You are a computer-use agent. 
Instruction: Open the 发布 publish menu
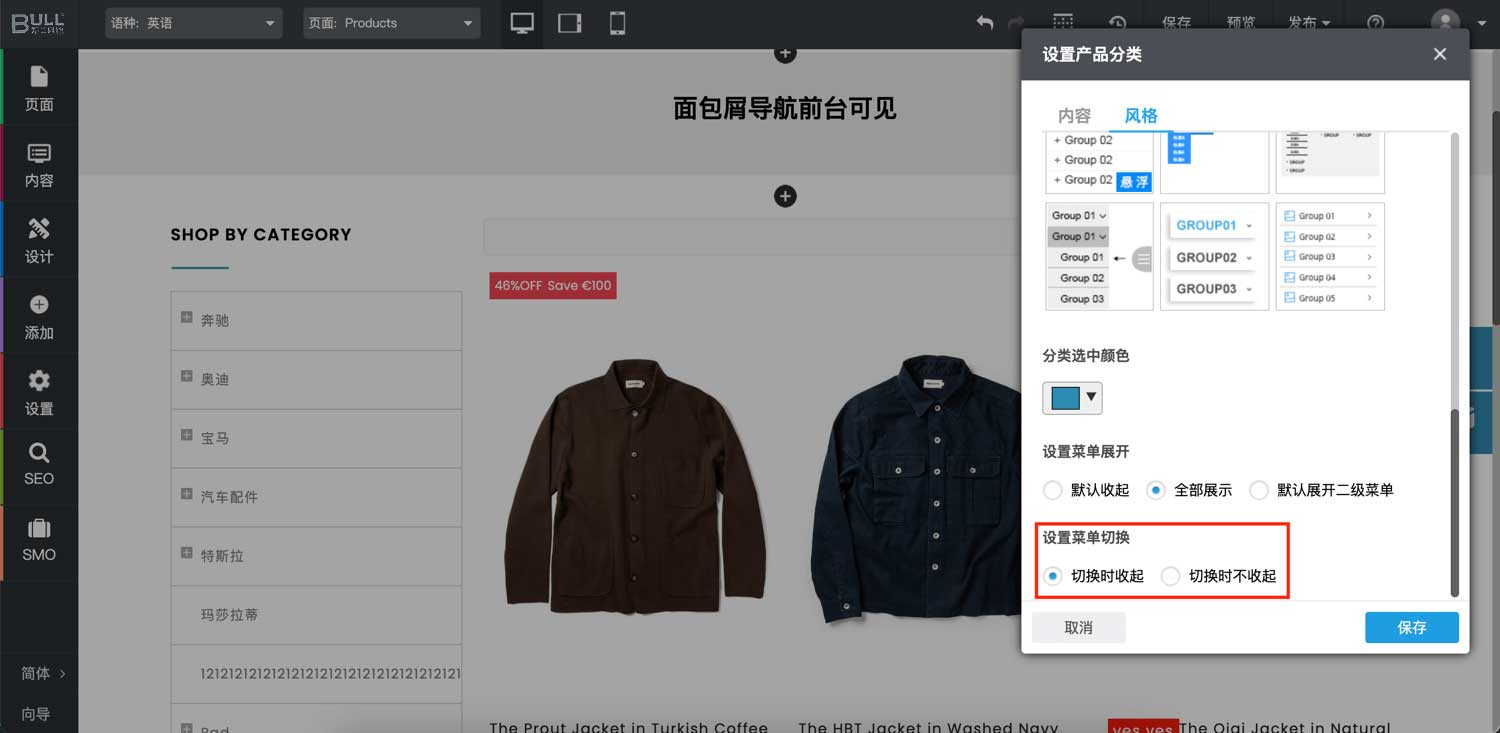(1309, 23)
